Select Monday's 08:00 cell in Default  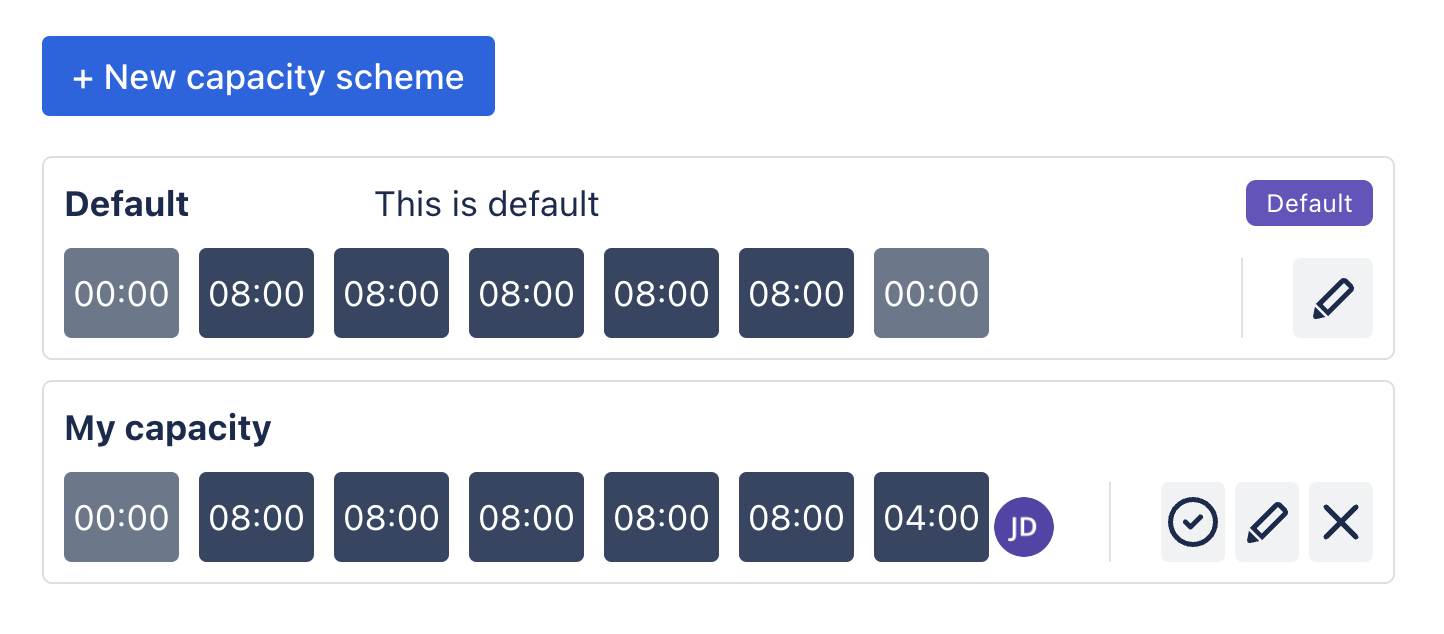coord(256,293)
